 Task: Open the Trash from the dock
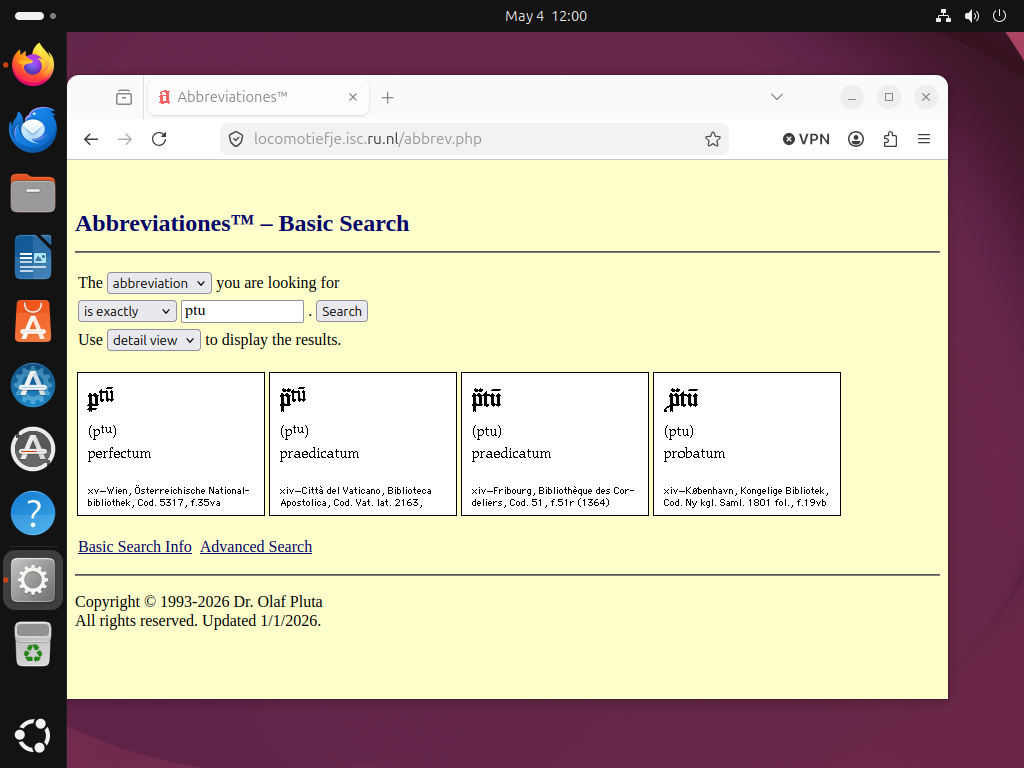[x=33, y=644]
